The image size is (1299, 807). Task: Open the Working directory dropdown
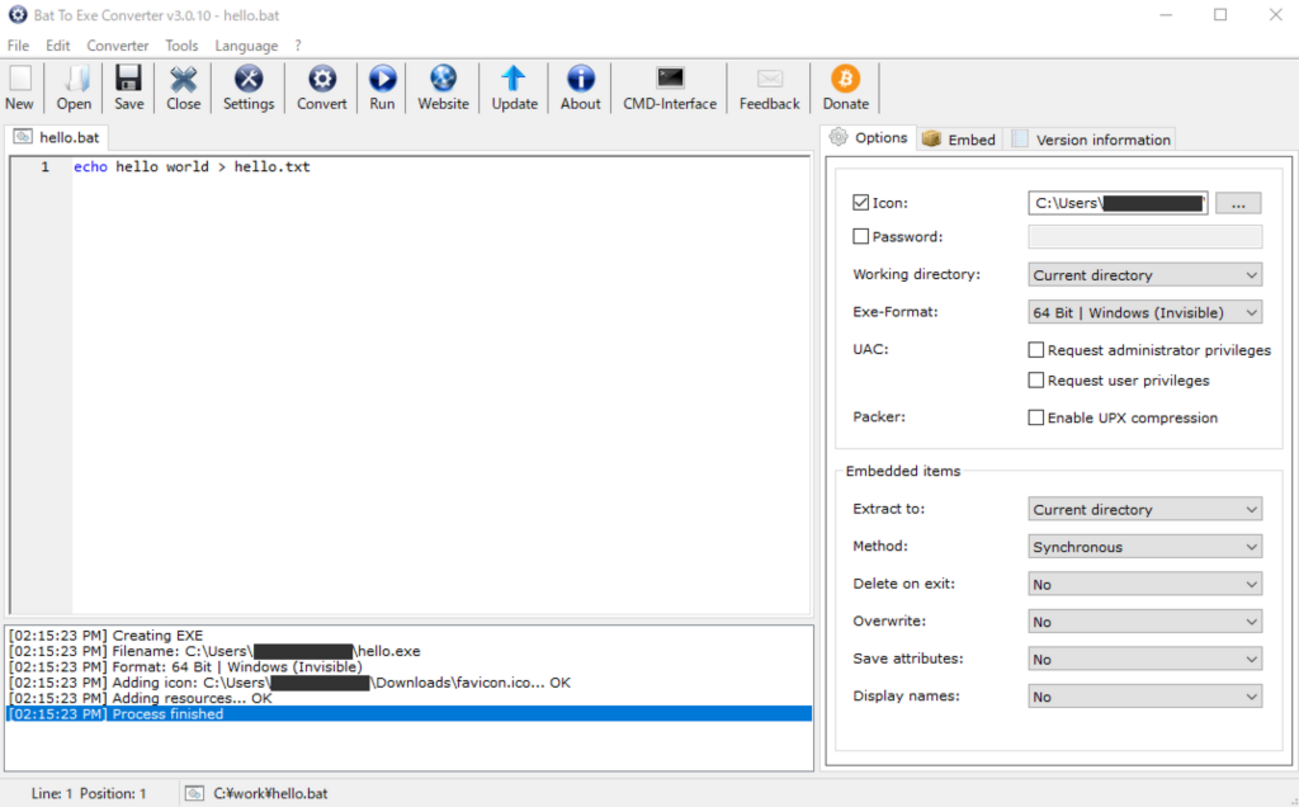point(1145,275)
